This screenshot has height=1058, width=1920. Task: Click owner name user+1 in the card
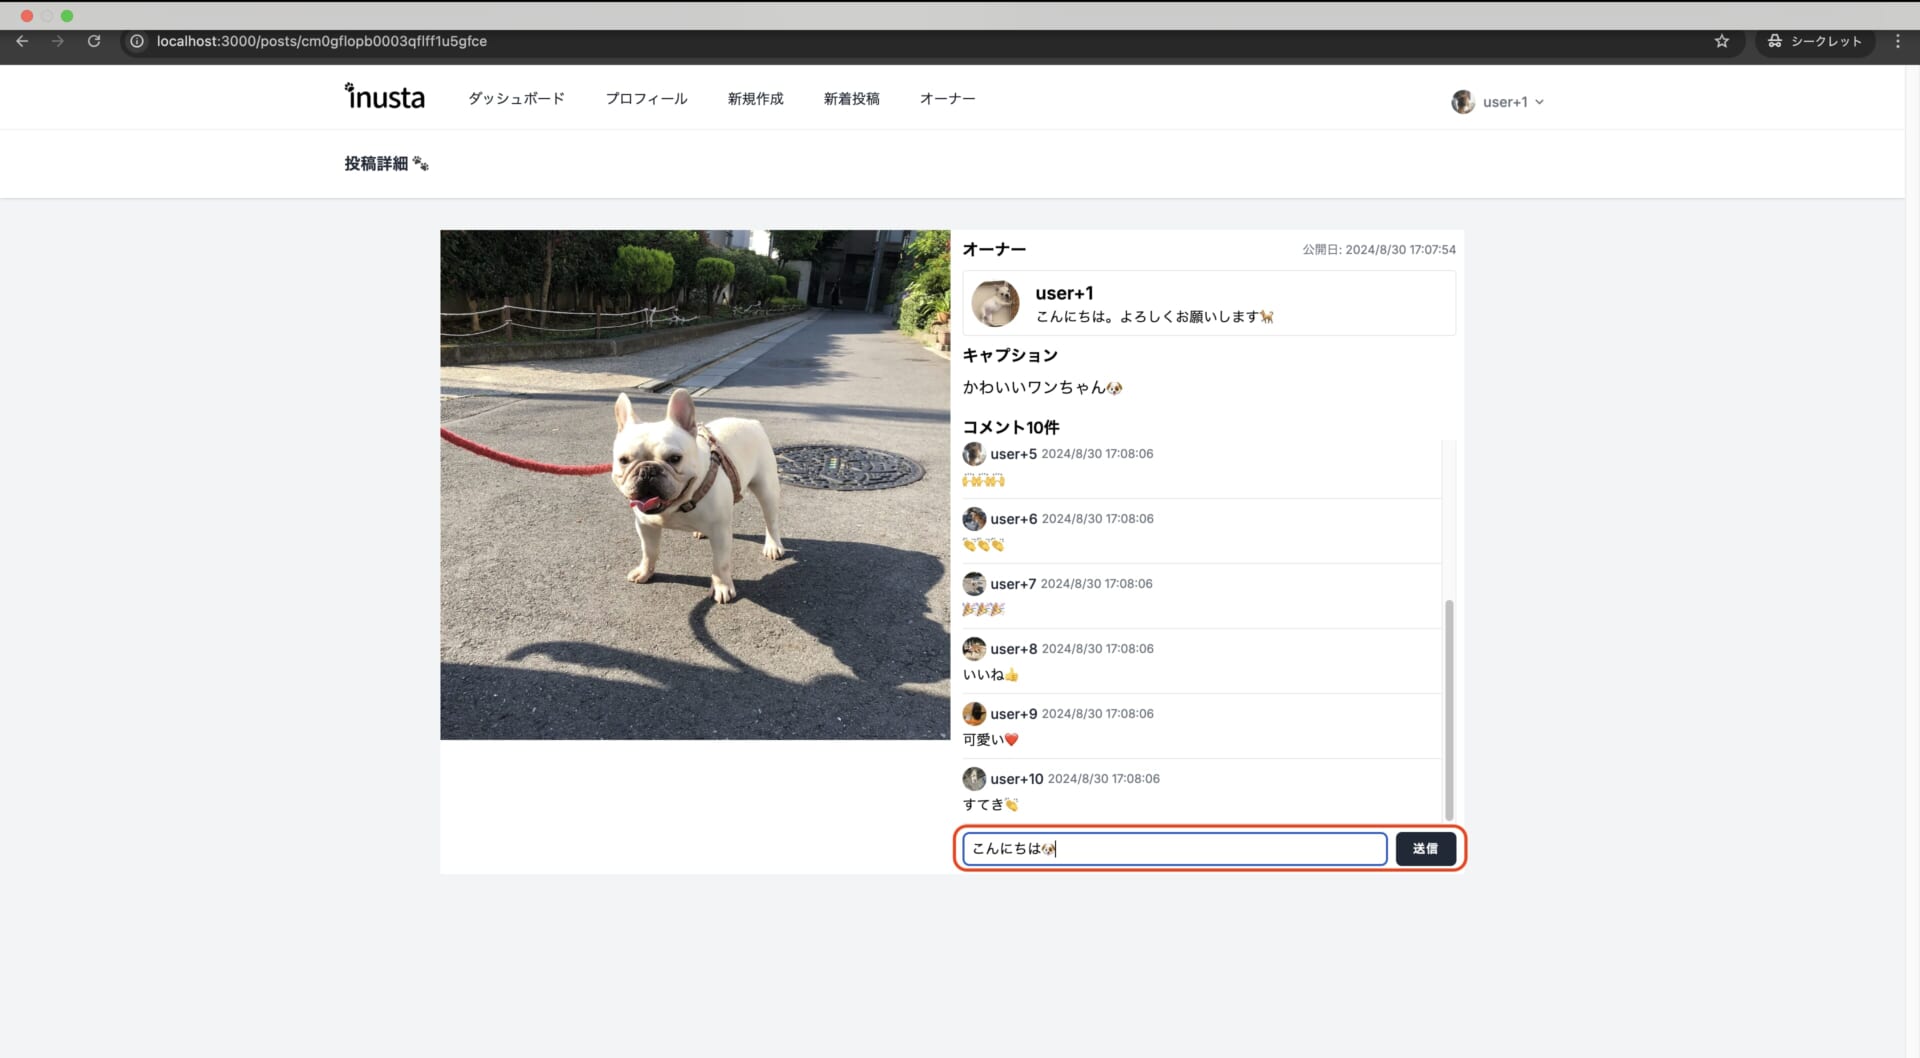[x=1064, y=293]
